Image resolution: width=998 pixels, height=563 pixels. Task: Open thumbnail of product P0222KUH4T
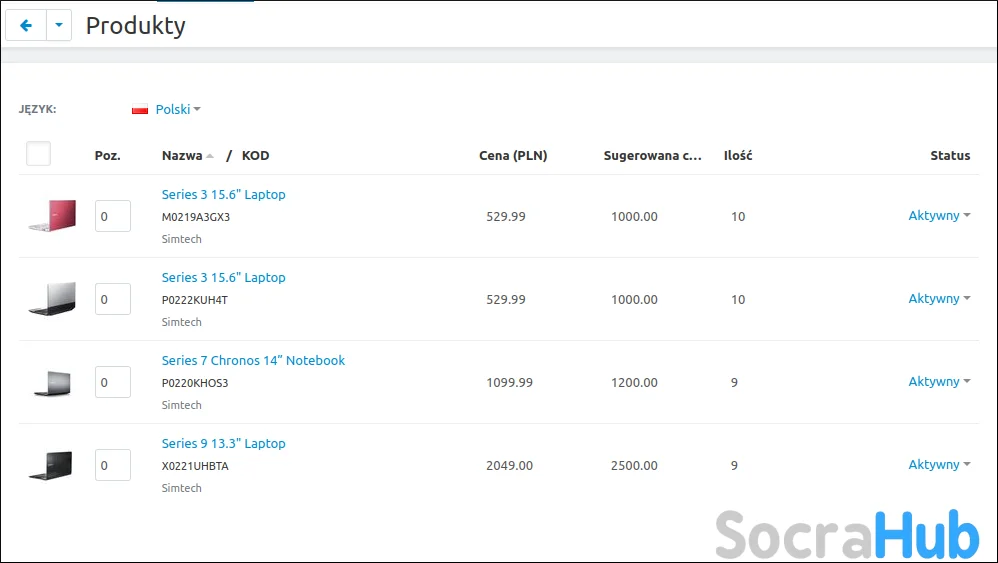point(52,298)
